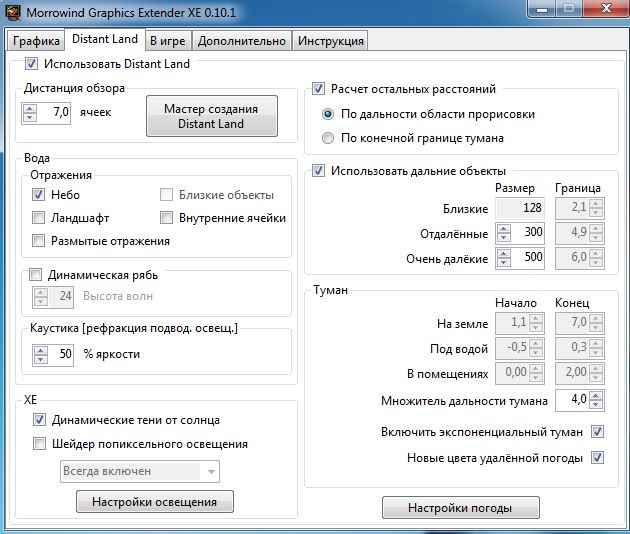Click the Каустика brightness spinner arrows
This screenshot has height=534, width=630.
click(x=41, y=354)
